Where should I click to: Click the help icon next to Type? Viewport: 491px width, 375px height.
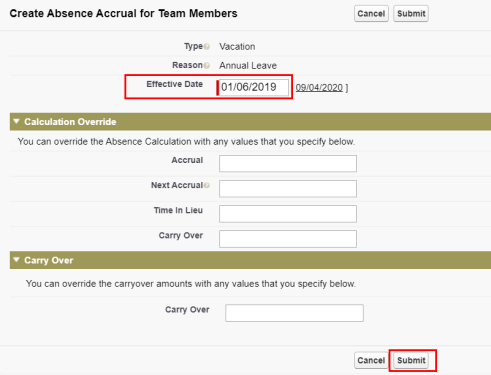click(207, 47)
